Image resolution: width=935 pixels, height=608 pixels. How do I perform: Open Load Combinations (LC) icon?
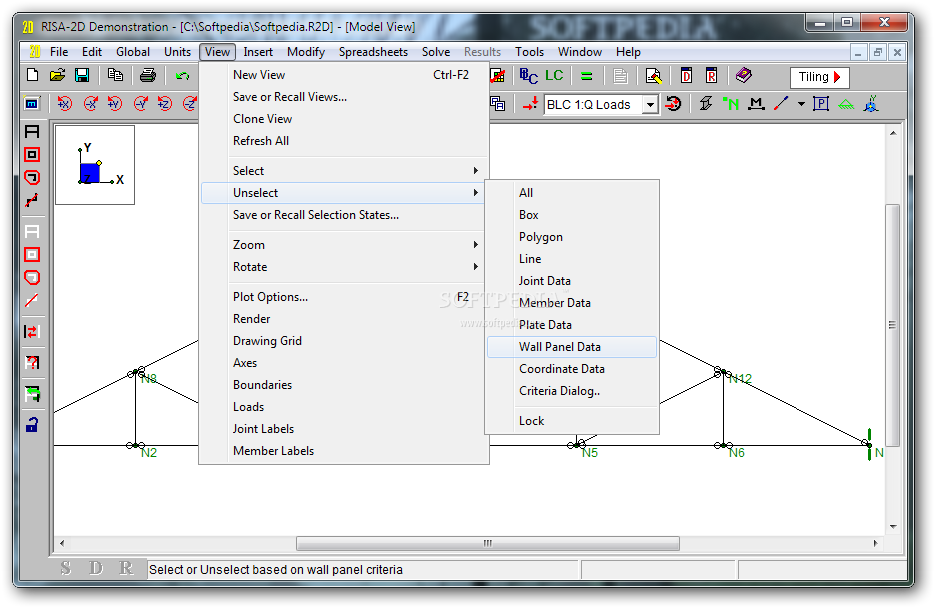[554, 76]
